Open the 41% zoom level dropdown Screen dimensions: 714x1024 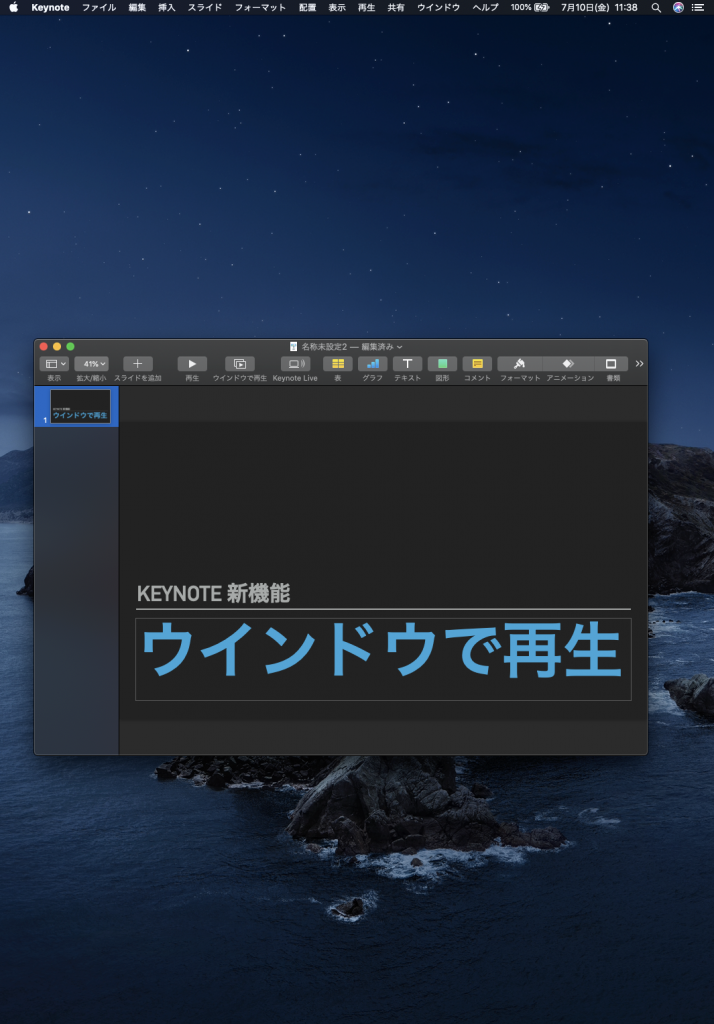(x=91, y=364)
